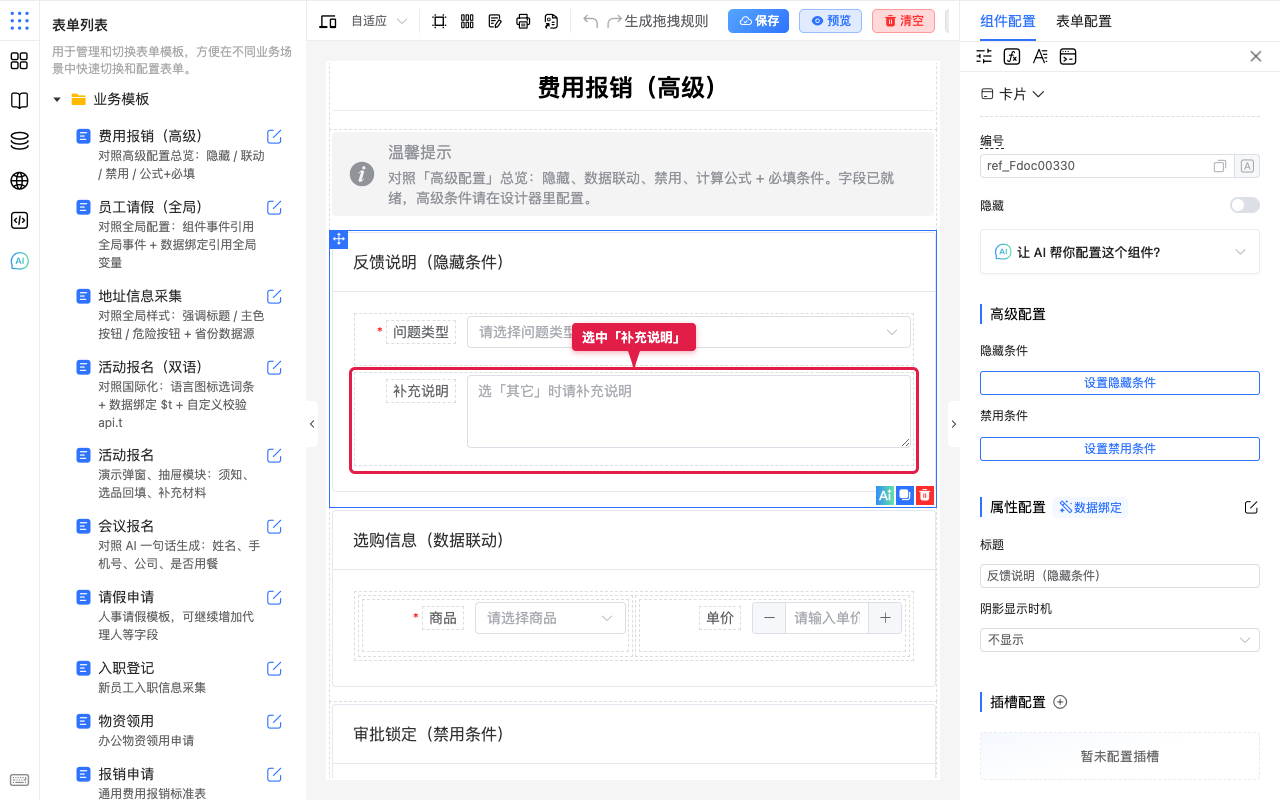
Task: Open the 请选择商品 dropdown
Action: click(550, 618)
